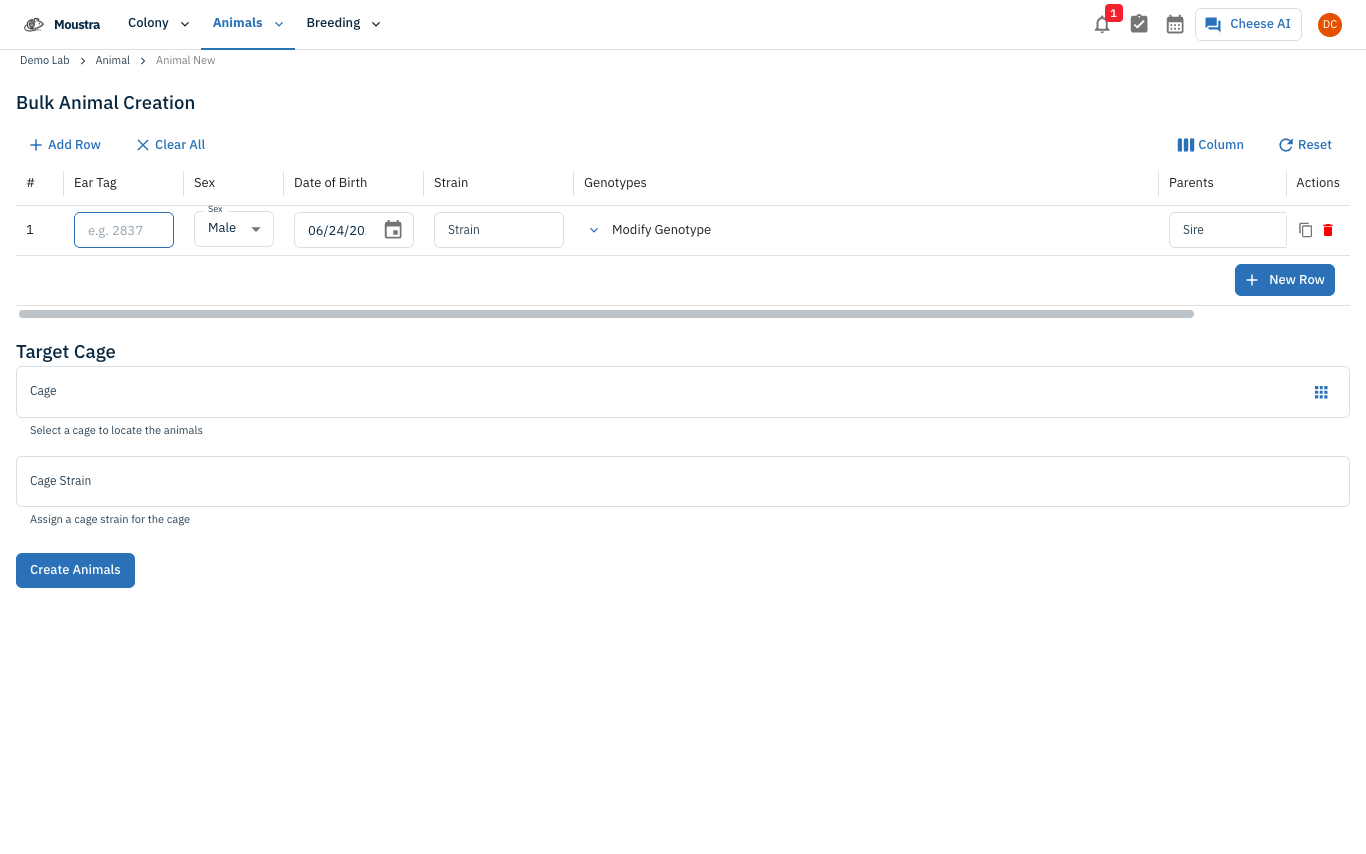The height and width of the screenshot is (854, 1366).
Task: Expand the Modify Genotype chevron
Action: (594, 230)
